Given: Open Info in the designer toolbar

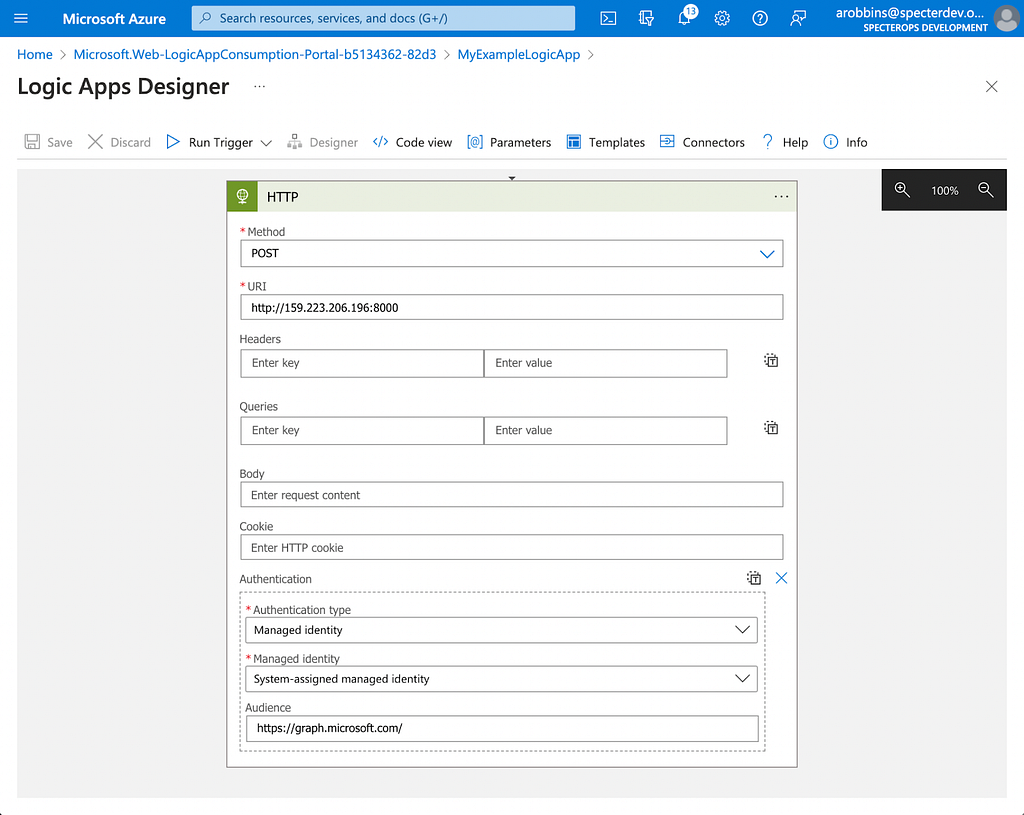Looking at the screenshot, I should [x=846, y=142].
